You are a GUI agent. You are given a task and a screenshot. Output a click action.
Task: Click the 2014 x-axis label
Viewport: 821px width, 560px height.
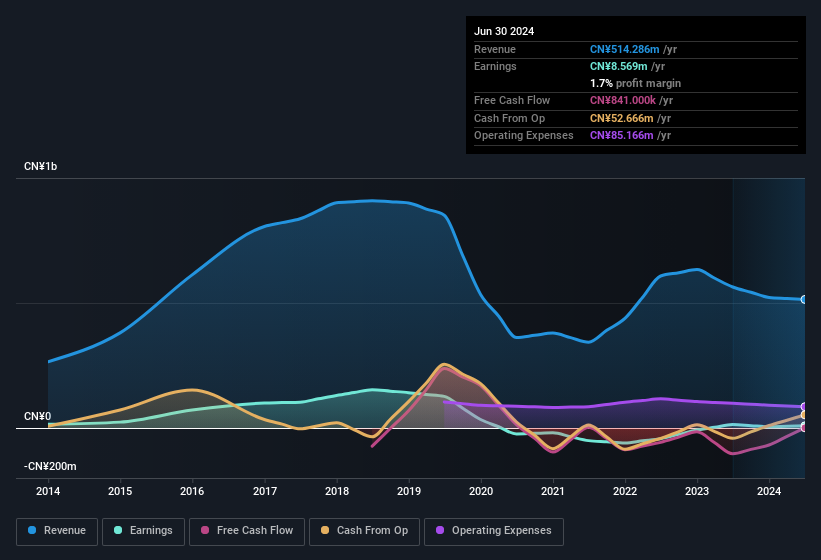[48, 491]
